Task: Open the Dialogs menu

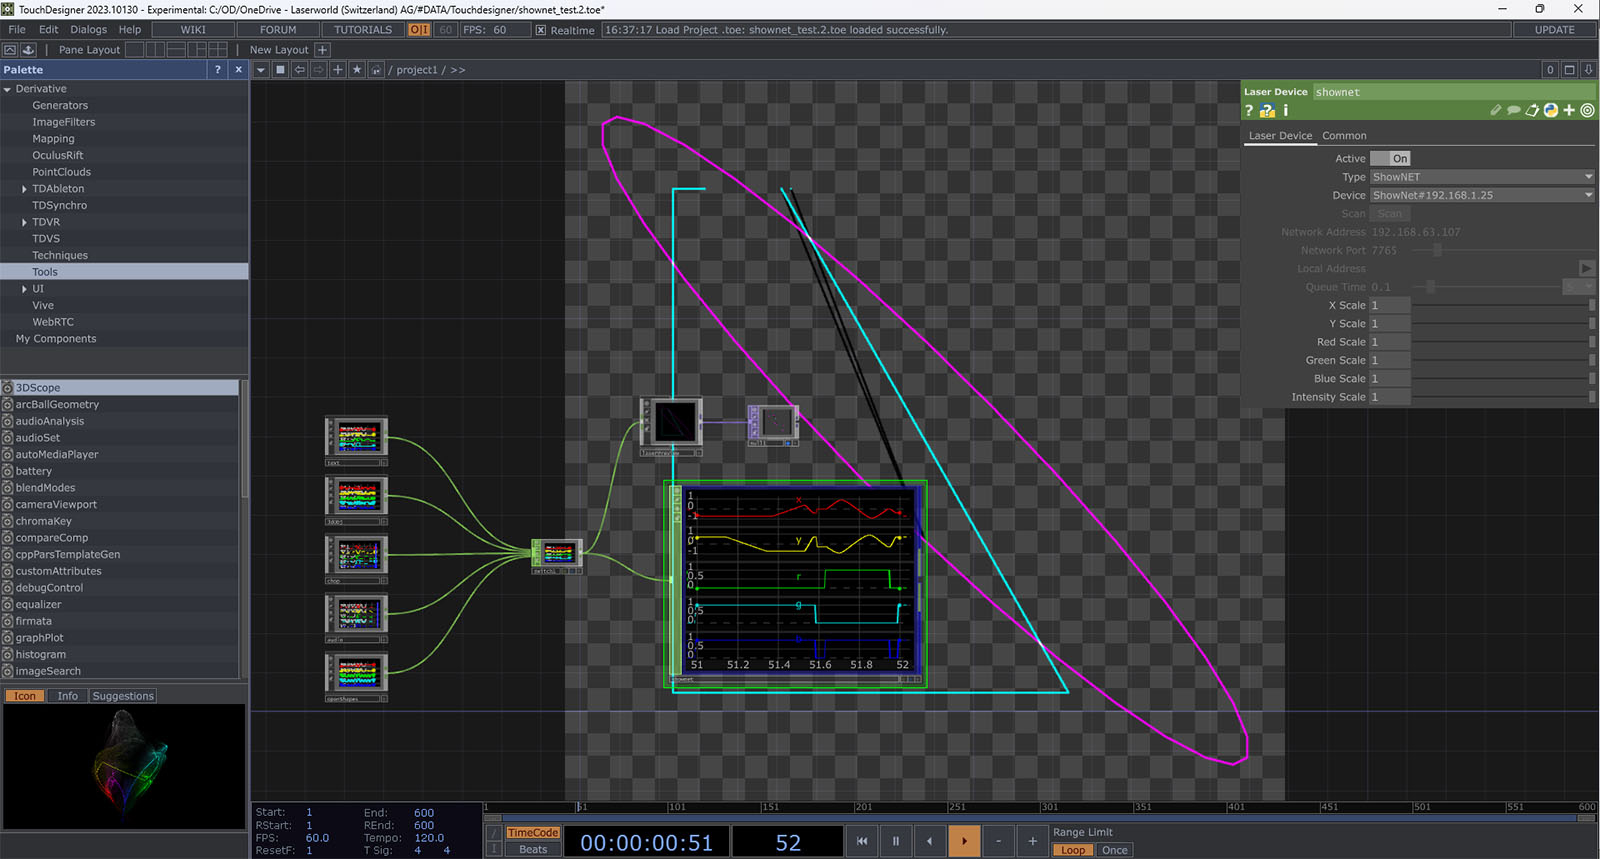Action: (x=88, y=30)
